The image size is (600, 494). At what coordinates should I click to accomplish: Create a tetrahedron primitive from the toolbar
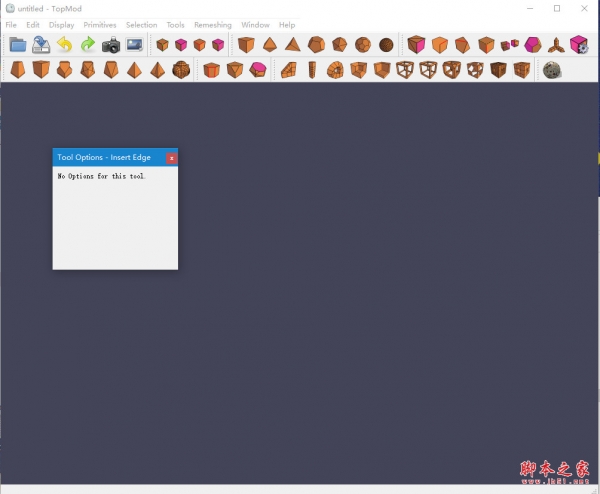[270, 45]
